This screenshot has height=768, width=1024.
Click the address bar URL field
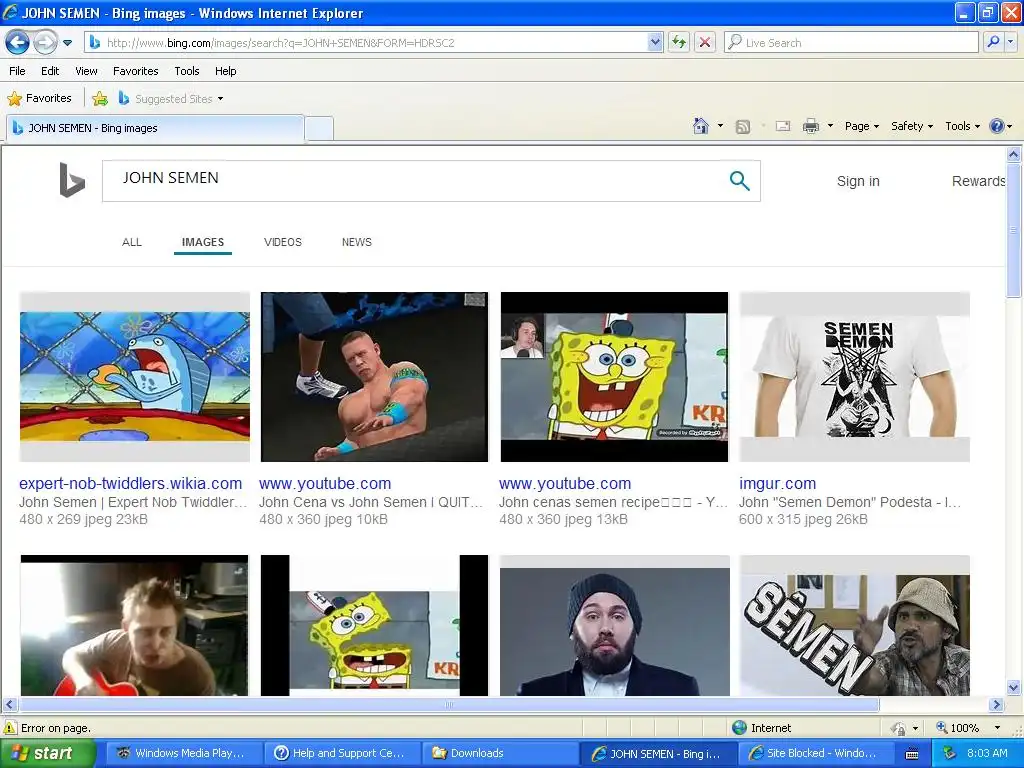(368, 43)
